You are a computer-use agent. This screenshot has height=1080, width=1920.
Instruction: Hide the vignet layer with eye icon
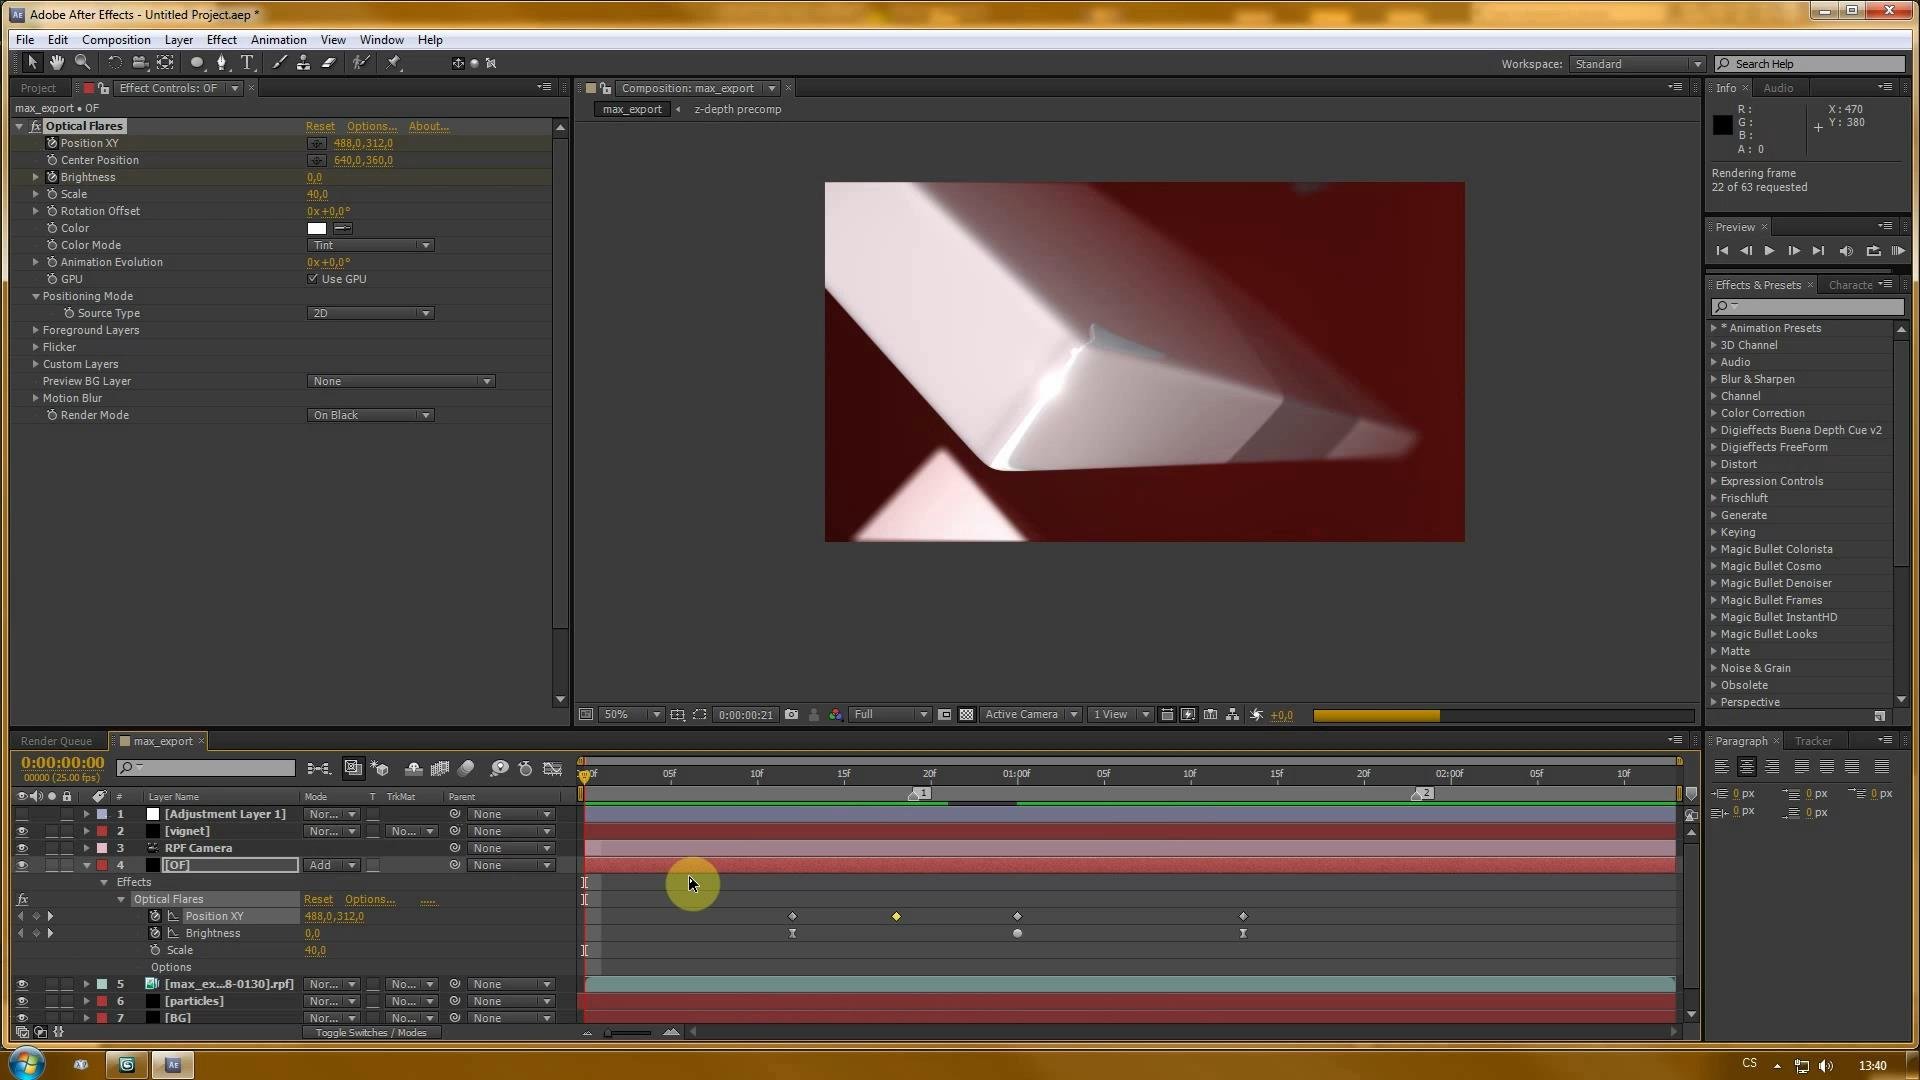coord(21,831)
